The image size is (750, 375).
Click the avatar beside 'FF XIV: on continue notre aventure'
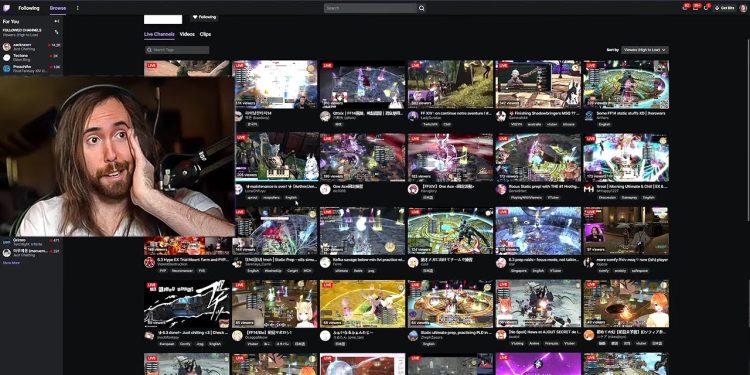coord(413,116)
